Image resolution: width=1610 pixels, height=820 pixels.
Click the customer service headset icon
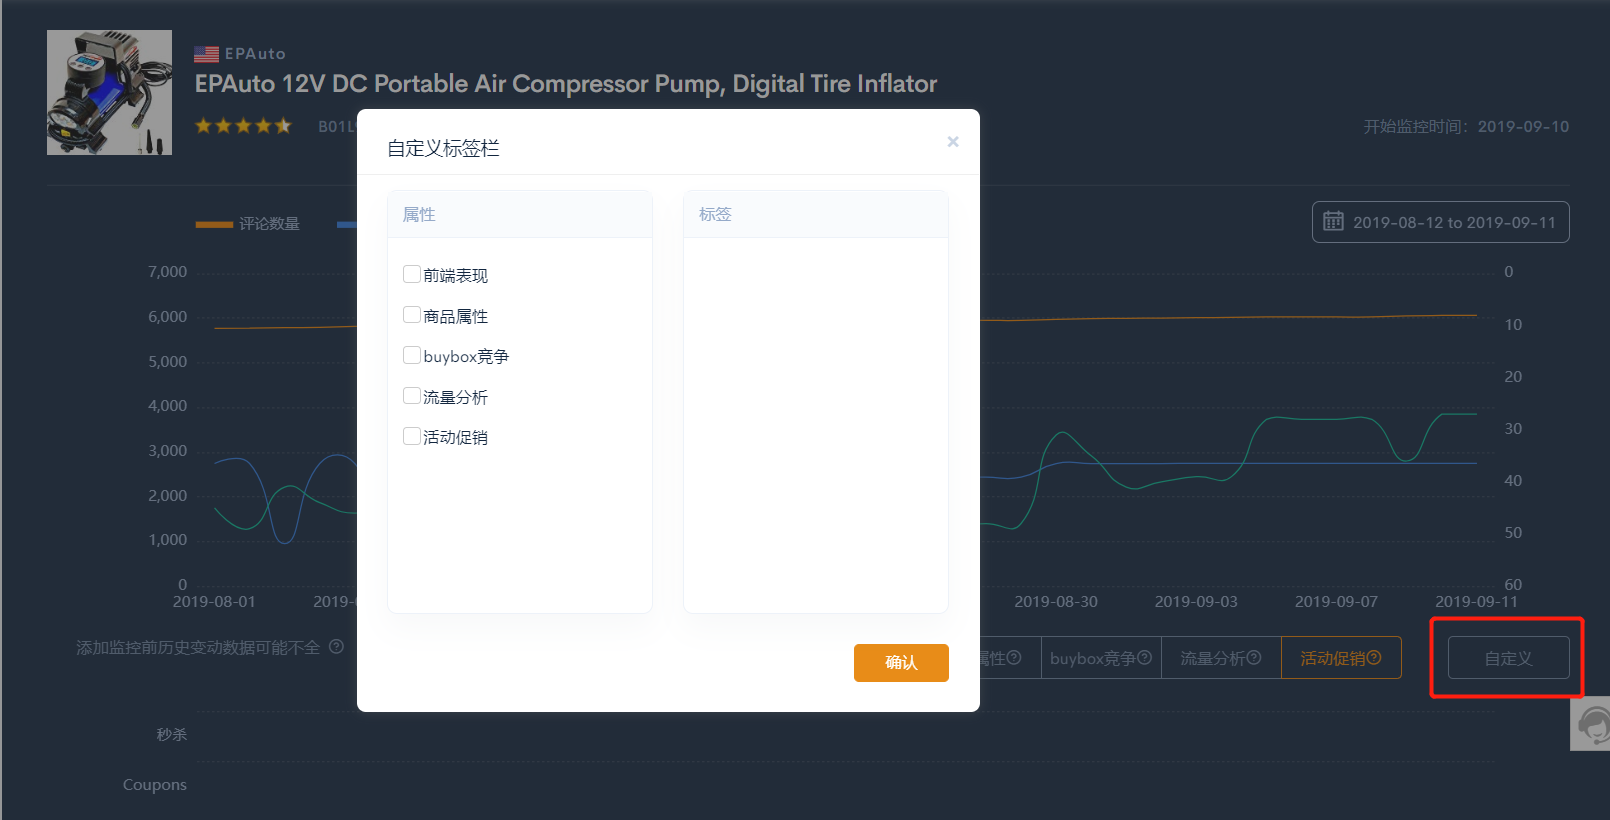pos(1592,724)
